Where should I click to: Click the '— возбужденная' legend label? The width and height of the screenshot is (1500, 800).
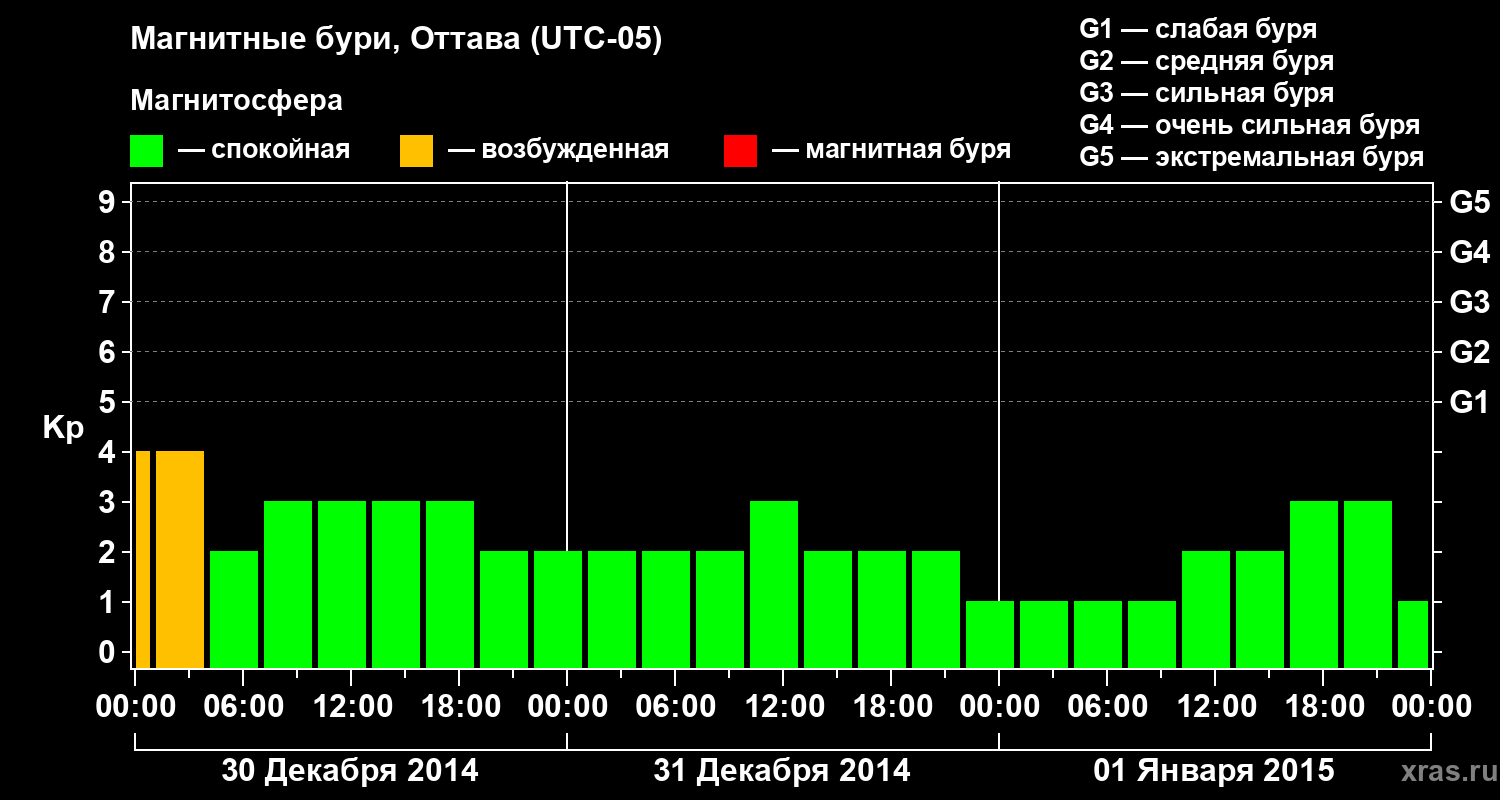pyautogui.click(x=558, y=151)
